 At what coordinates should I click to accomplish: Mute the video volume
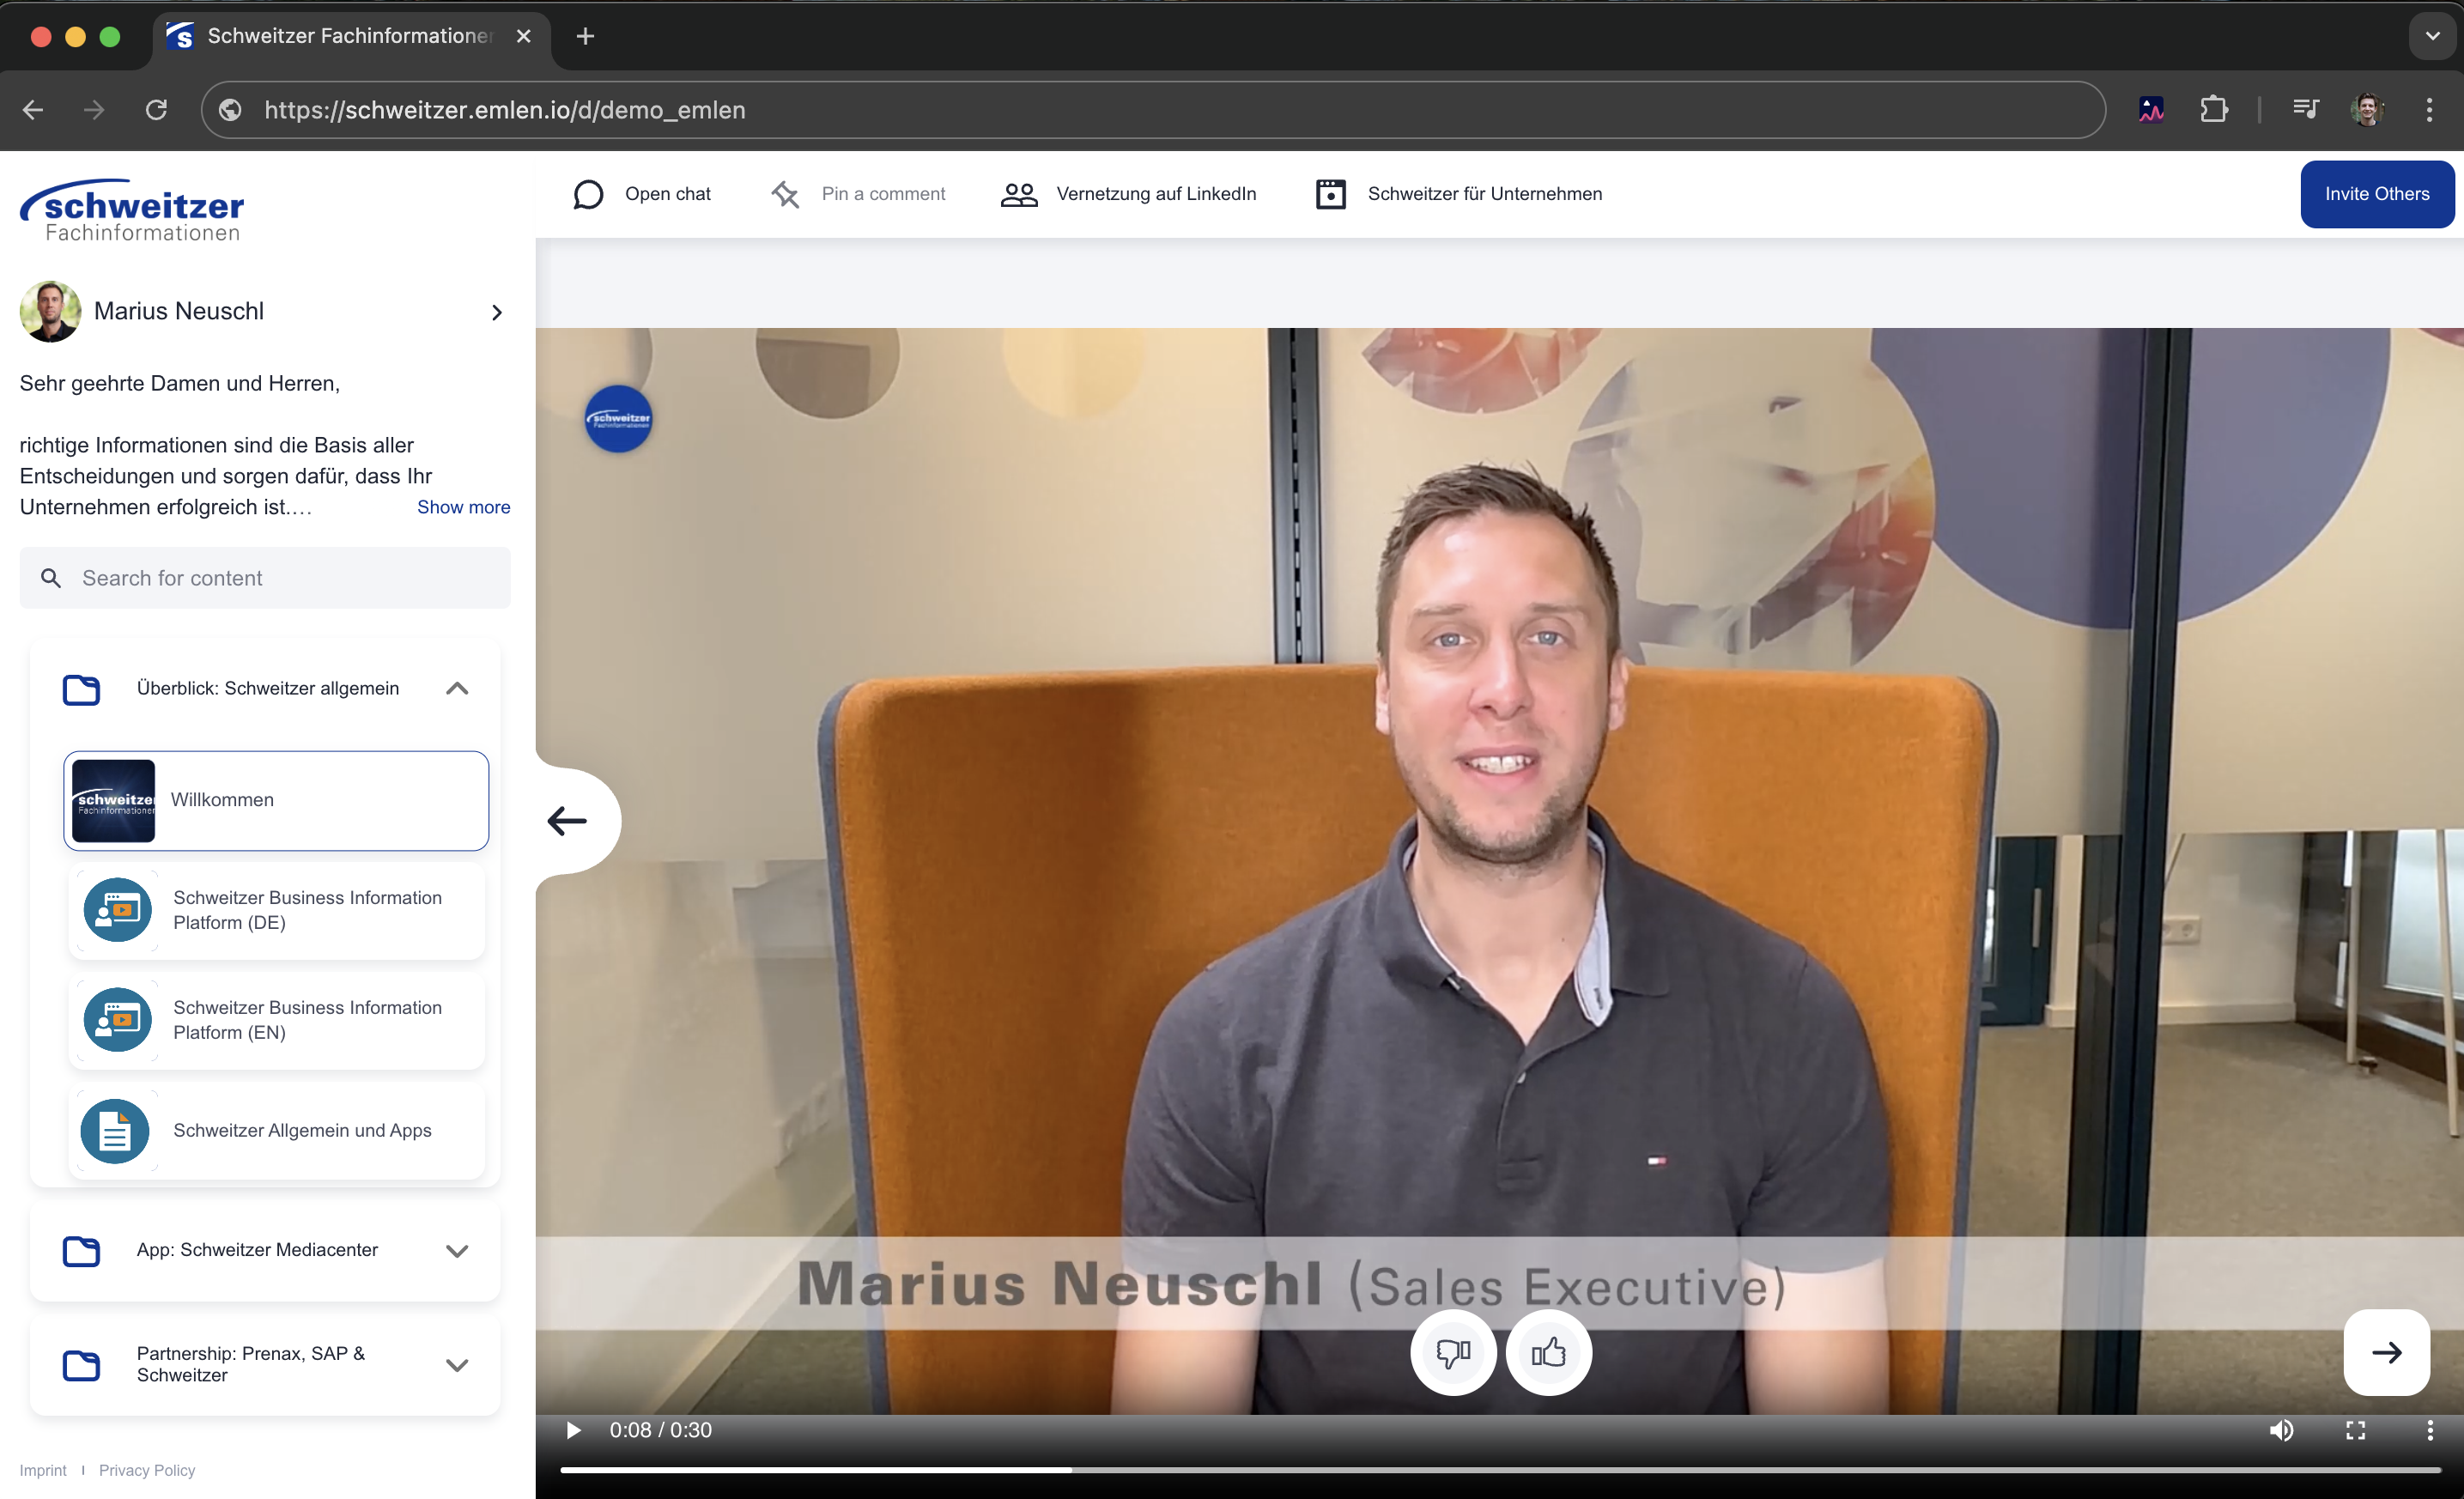2281,1430
